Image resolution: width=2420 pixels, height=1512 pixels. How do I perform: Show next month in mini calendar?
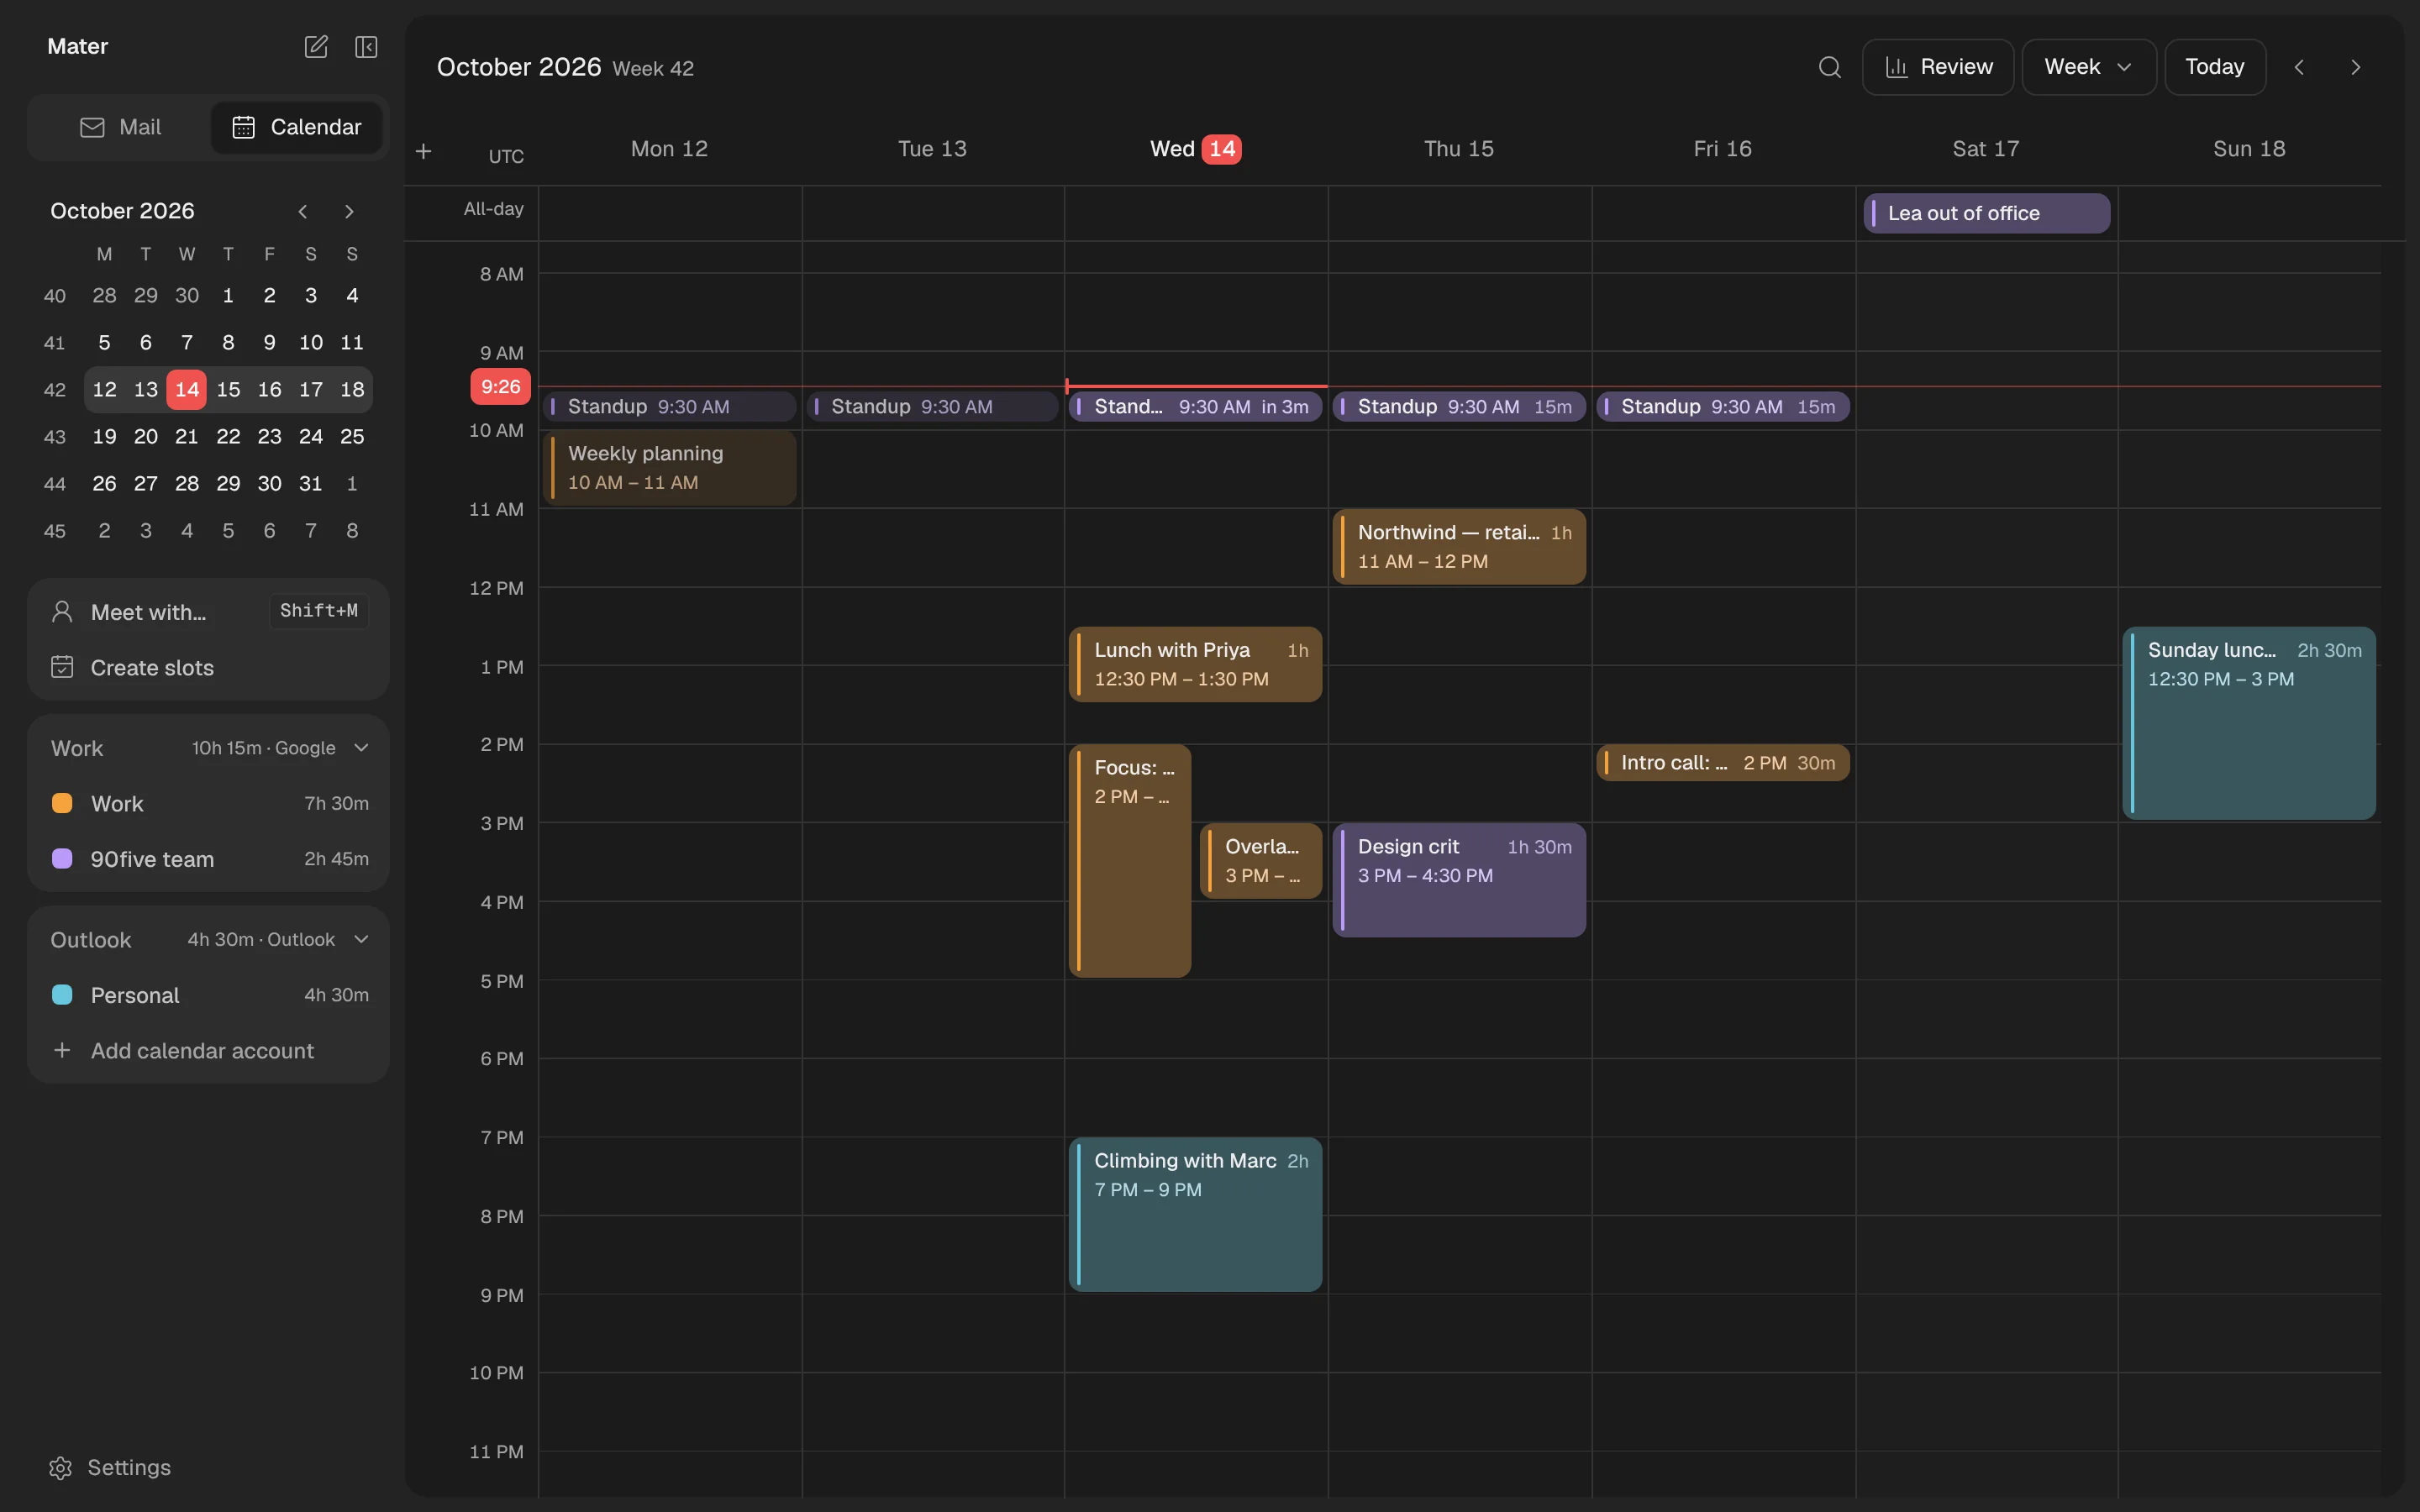(x=349, y=211)
